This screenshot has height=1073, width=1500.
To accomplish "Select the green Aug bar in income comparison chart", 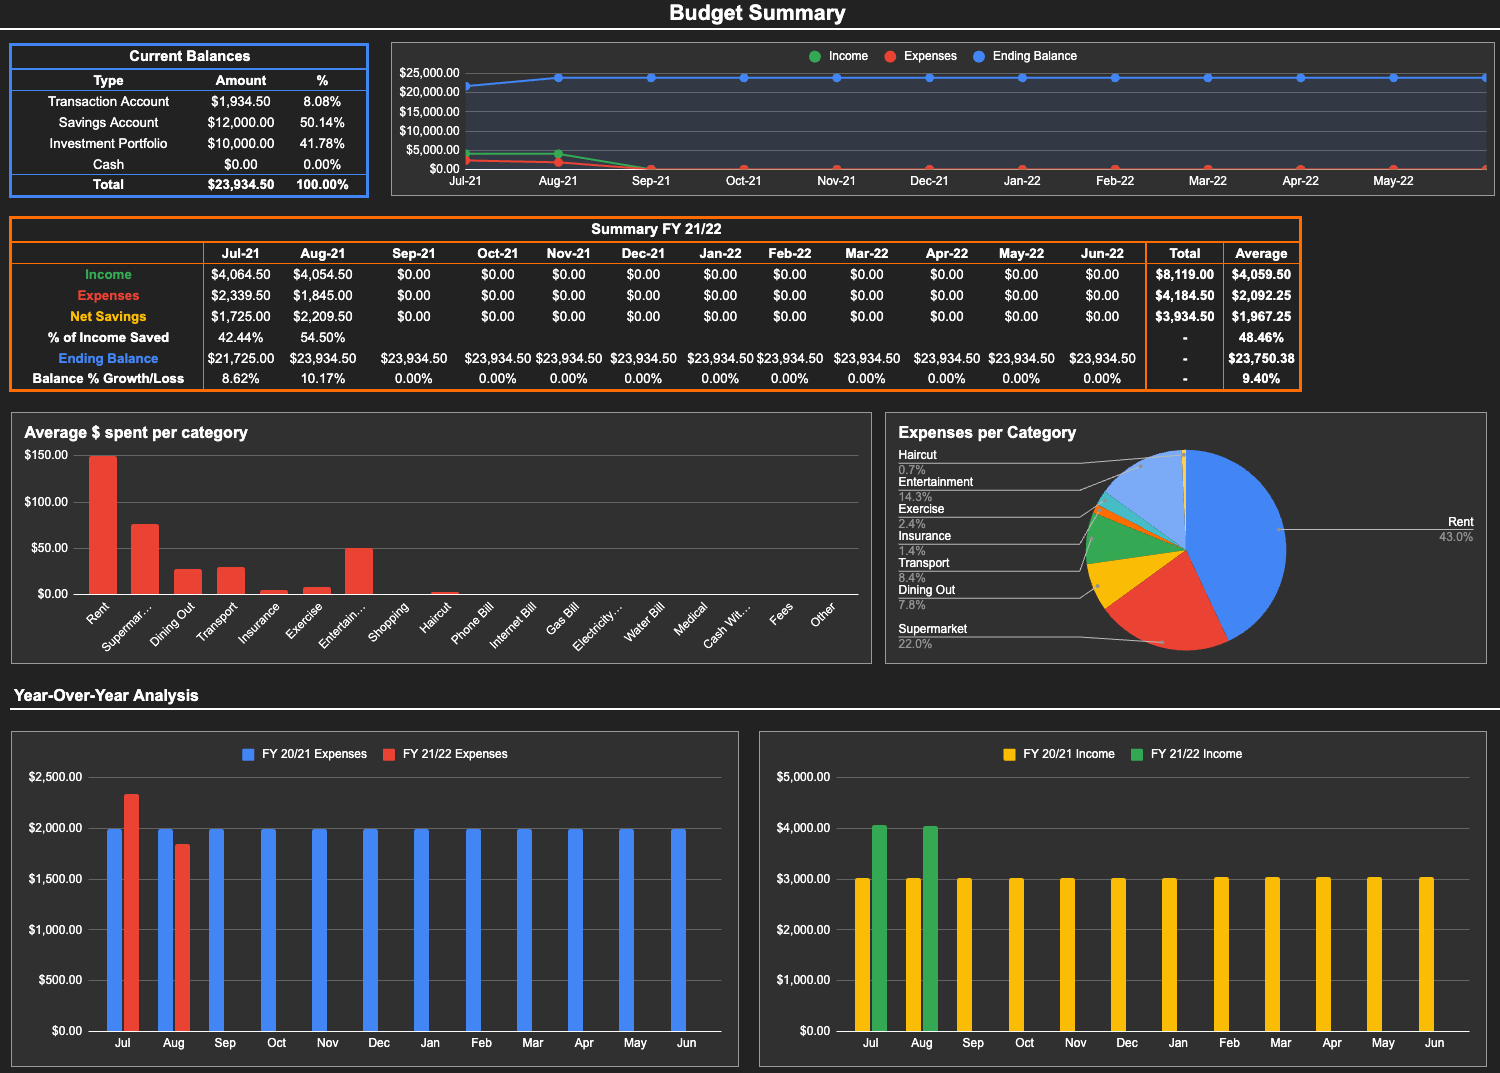I will tap(930, 928).
